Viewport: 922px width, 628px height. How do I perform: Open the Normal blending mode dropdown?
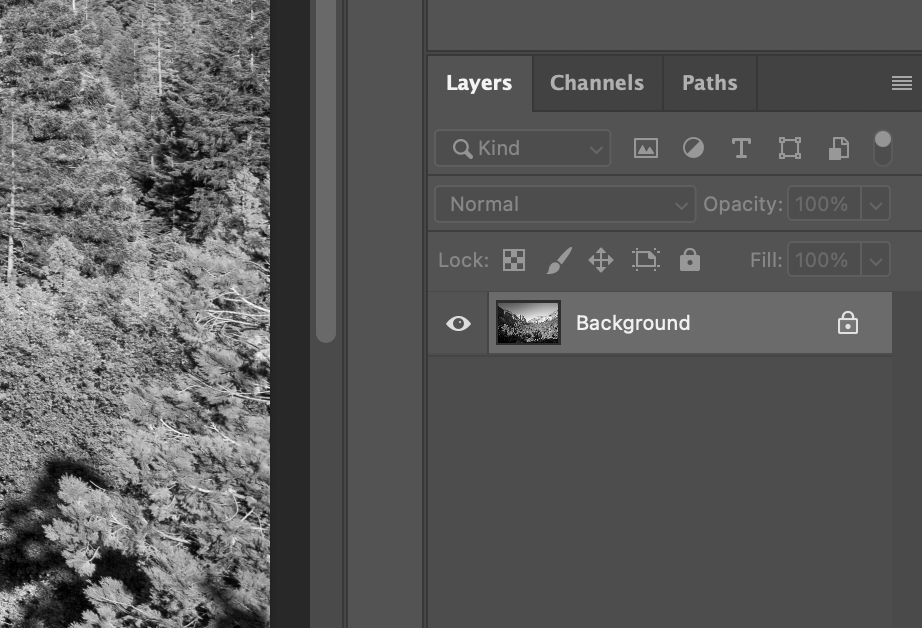coord(565,204)
